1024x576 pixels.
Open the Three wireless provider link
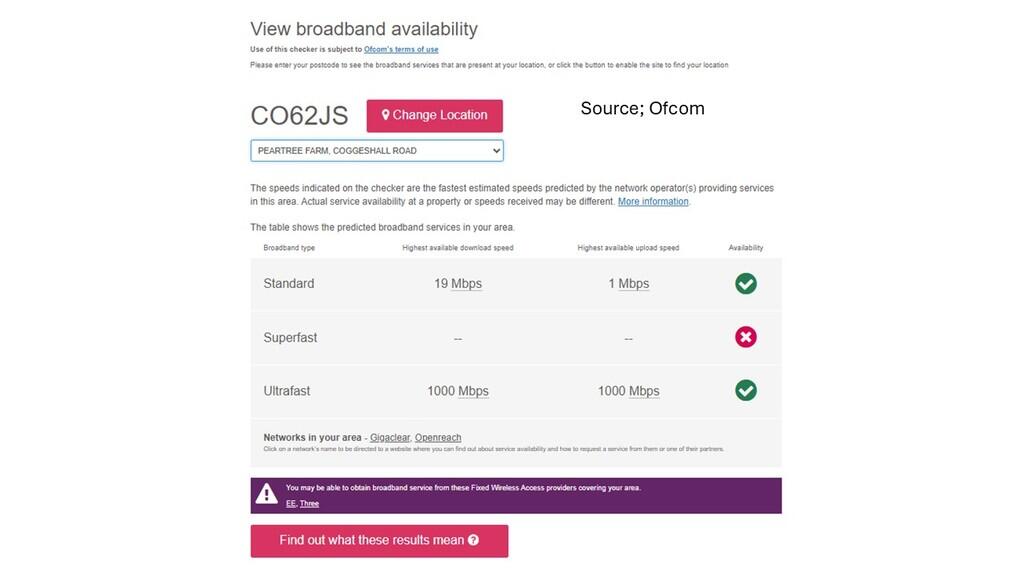pyautogui.click(x=309, y=503)
